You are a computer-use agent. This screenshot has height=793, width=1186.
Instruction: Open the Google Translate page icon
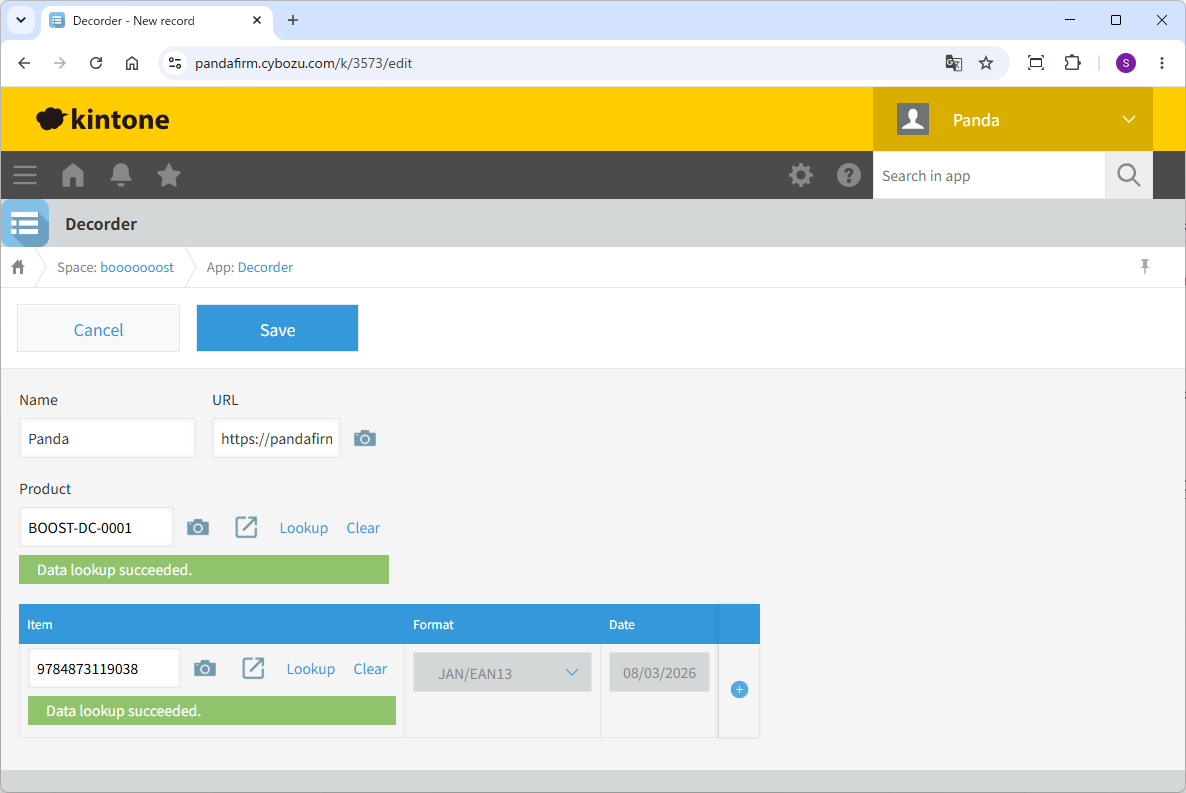coord(954,63)
